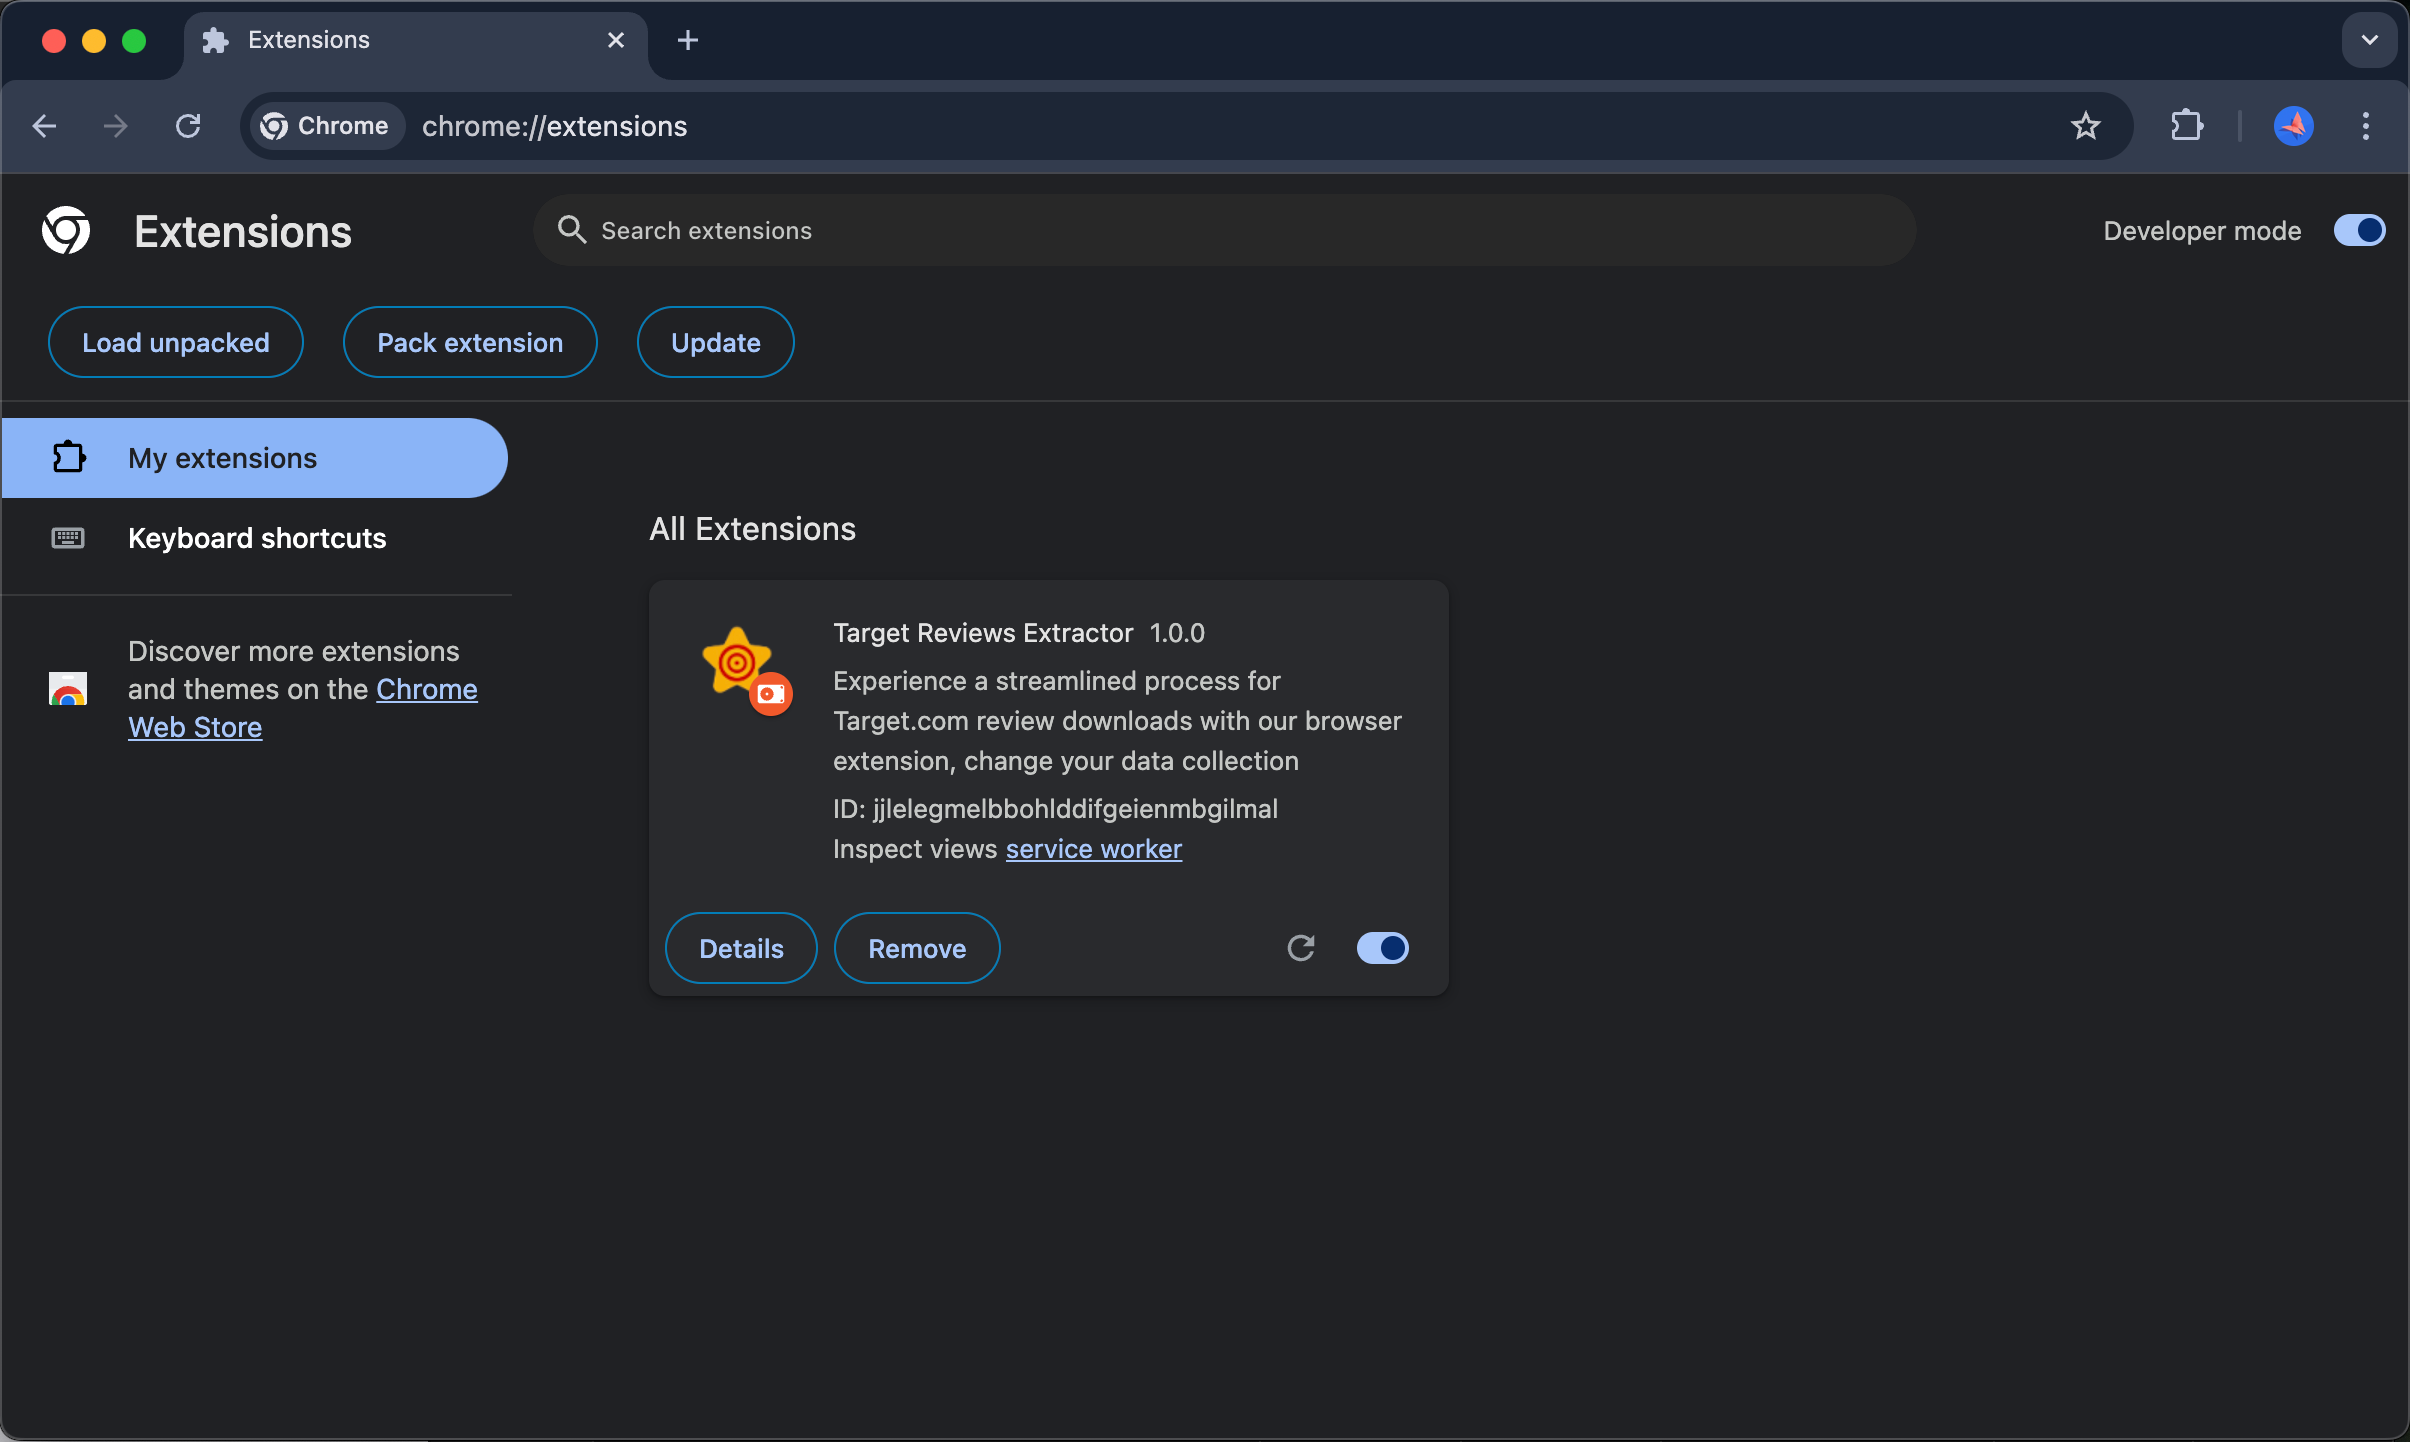
Task: Open a new tab with the plus button
Action: (688, 40)
